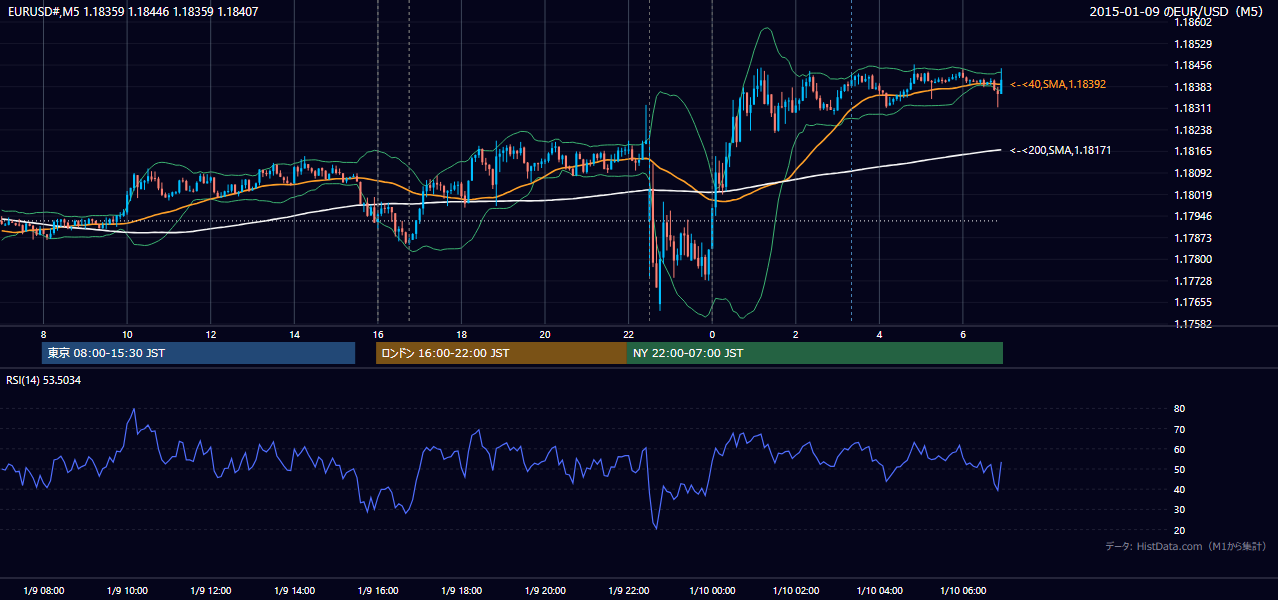This screenshot has width=1278, height=600.
Task: Click the '2015-01-09 のEUR/USD (M5)' header
Action: tap(1178, 11)
